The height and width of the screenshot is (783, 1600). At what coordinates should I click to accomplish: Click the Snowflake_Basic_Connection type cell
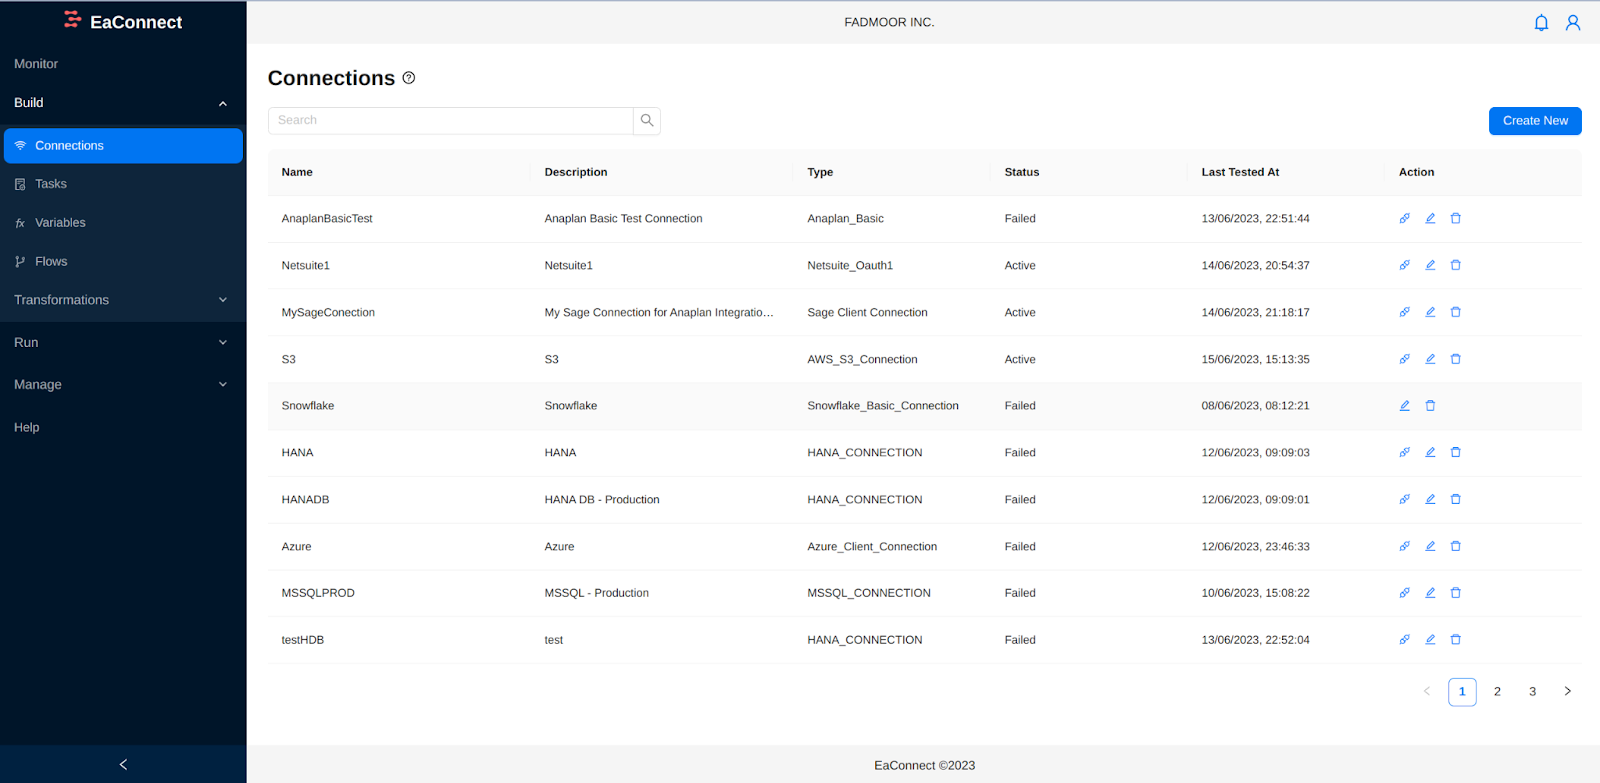pyautogui.click(x=883, y=406)
